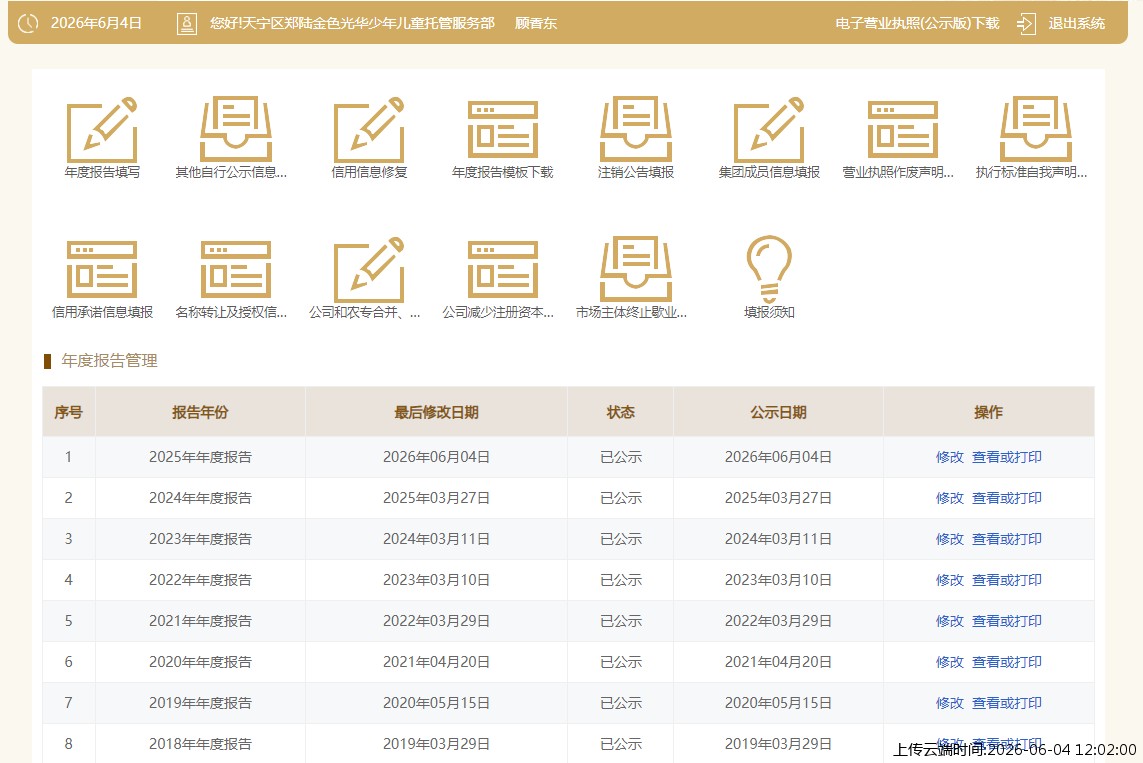Click the 操作 column header
Screen dimensions: 1143x763
988,412
